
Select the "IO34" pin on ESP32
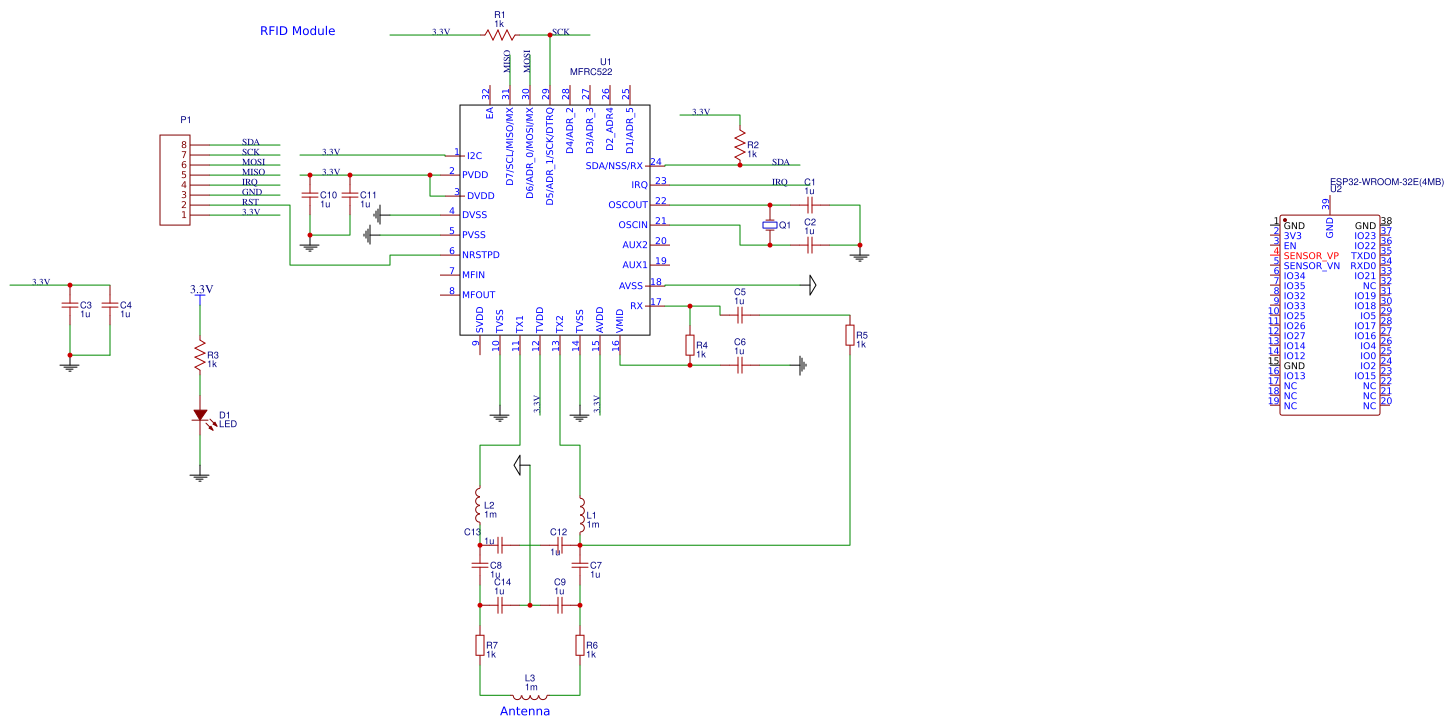point(1295,276)
